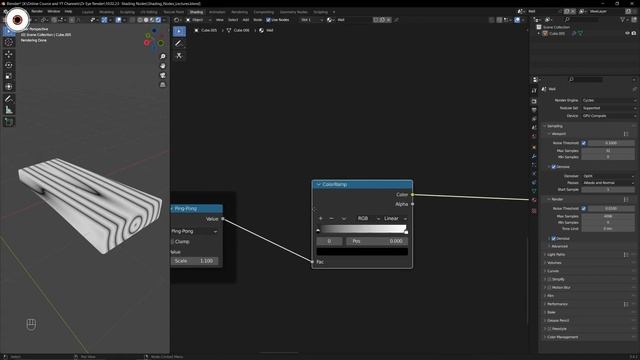Image resolution: width=640 pixels, height=360 pixels.
Task: Open the node editor Node menu
Action: 258,20
